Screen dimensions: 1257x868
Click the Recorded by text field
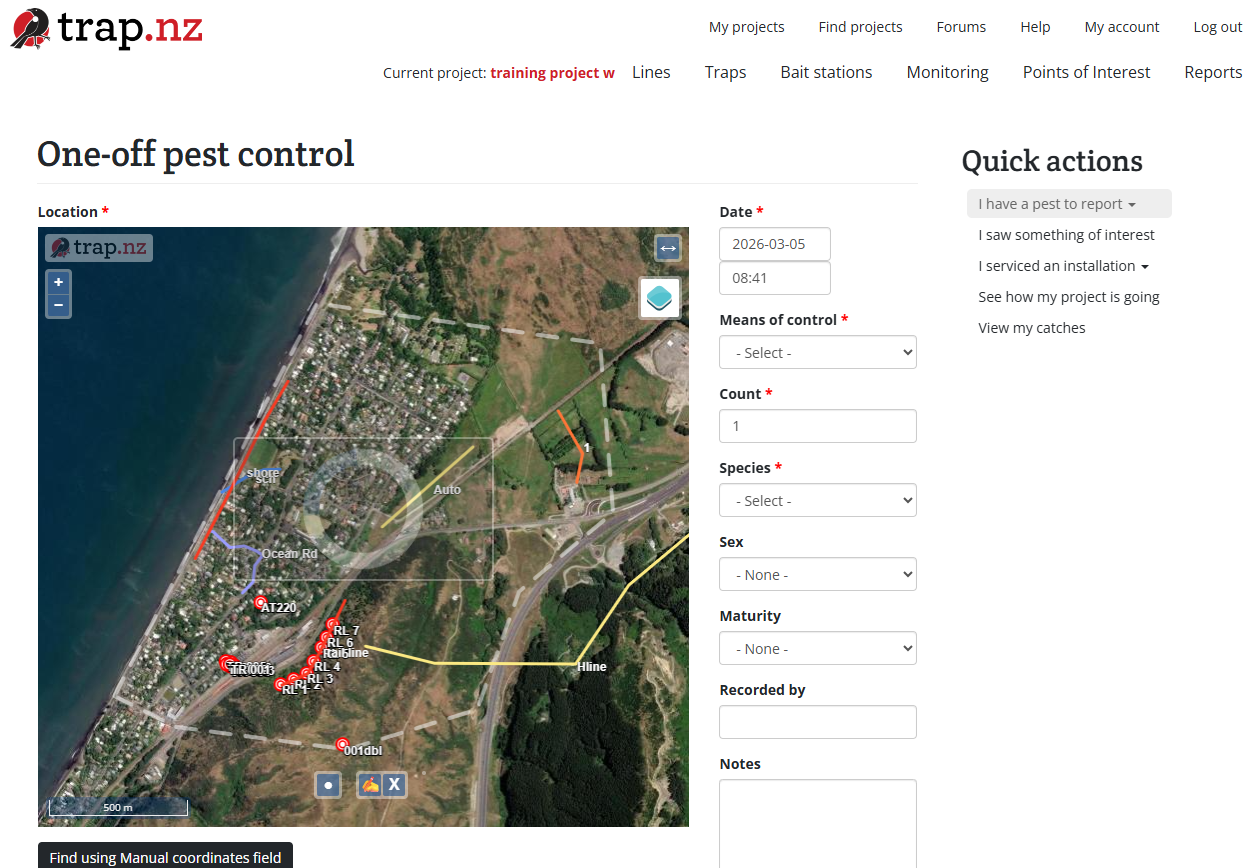pyautogui.click(x=817, y=722)
